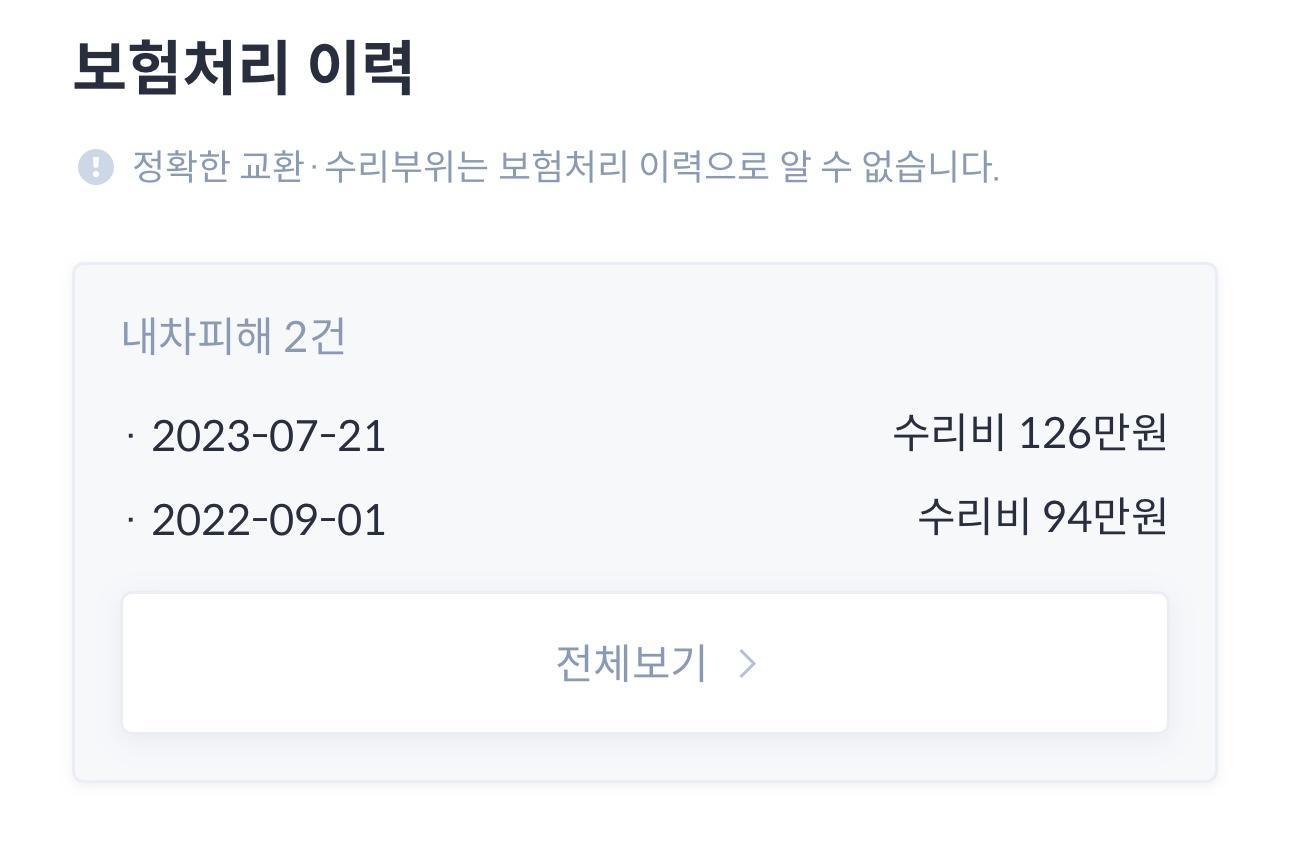Click 수리부위는 in the gray notice
1290x844 pixels.
pos(405,167)
